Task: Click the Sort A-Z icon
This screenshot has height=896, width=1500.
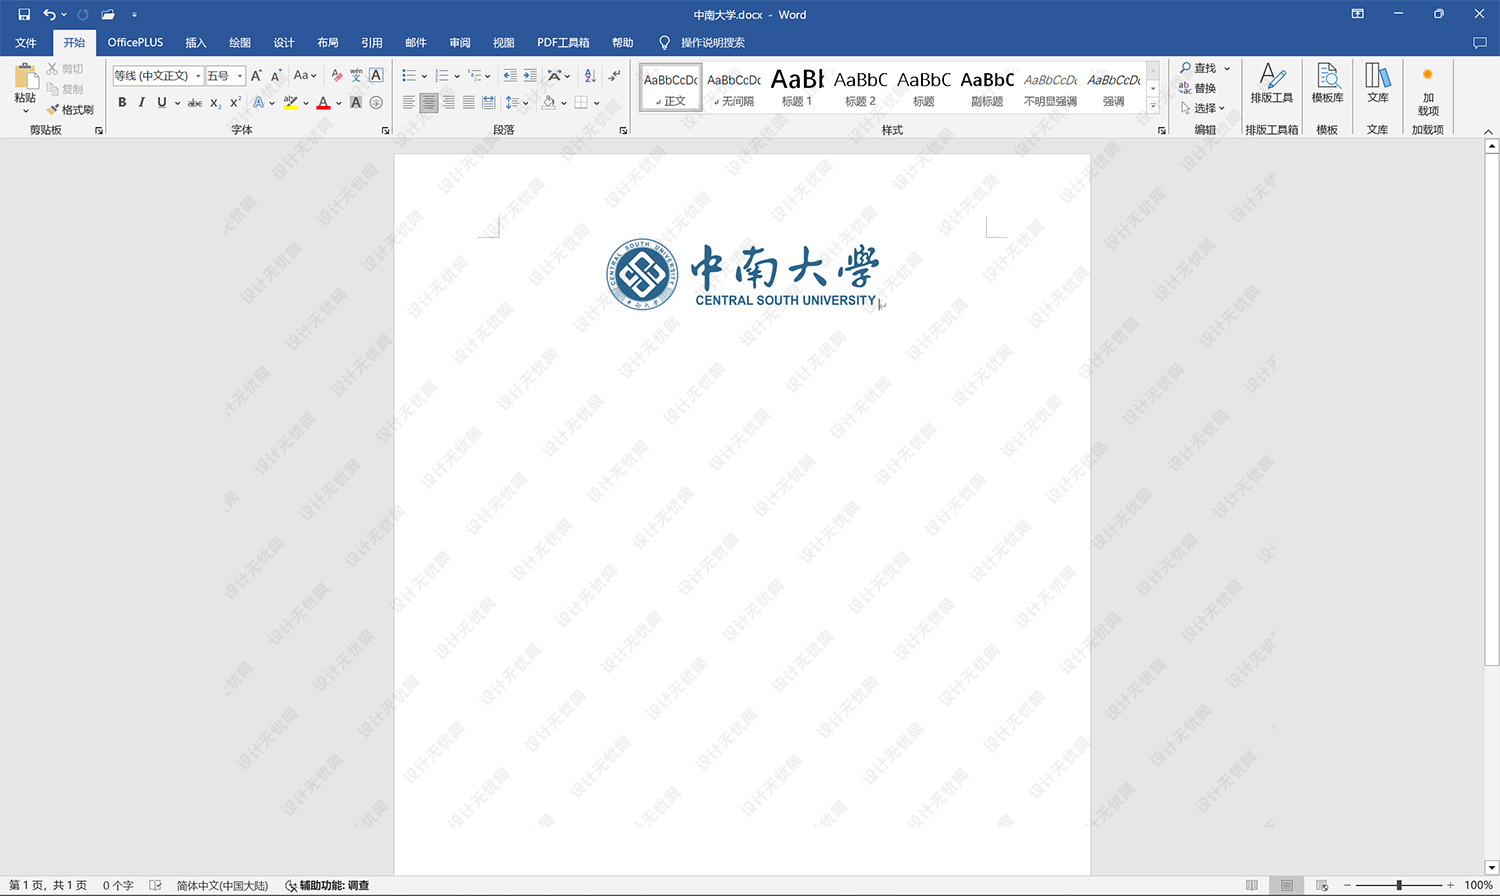Action: click(590, 76)
